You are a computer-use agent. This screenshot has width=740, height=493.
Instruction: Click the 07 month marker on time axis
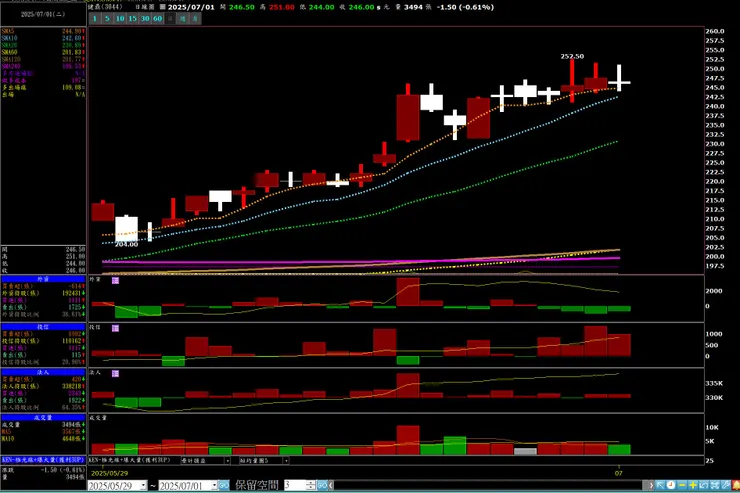(x=618, y=473)
